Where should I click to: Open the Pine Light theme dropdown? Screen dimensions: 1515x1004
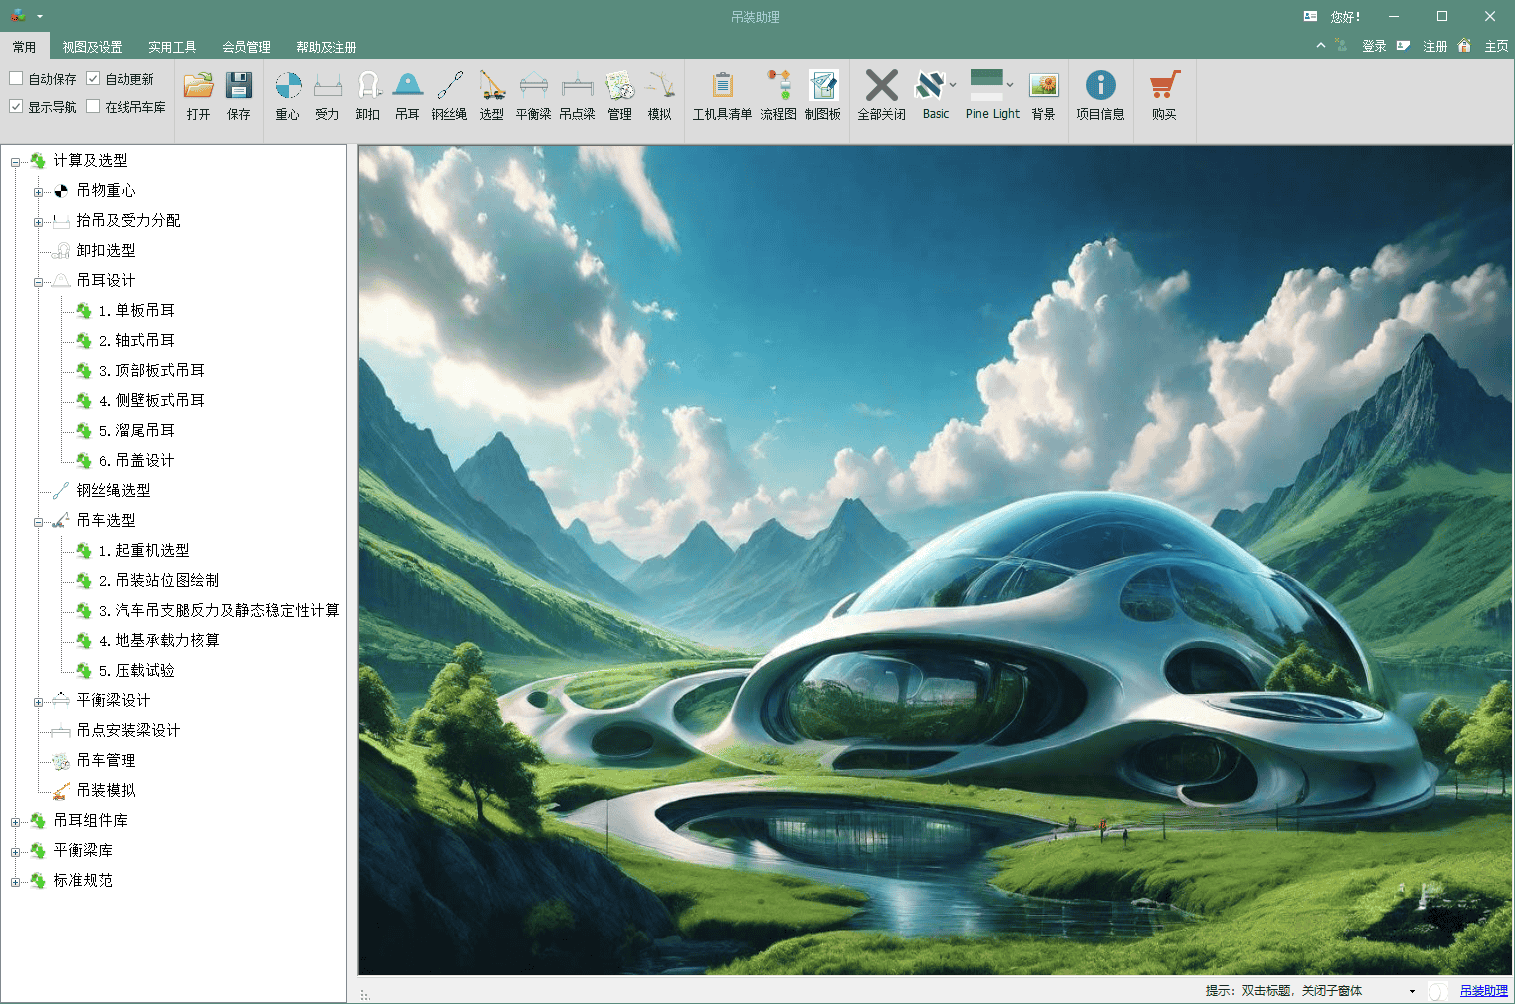[1010, 85]
